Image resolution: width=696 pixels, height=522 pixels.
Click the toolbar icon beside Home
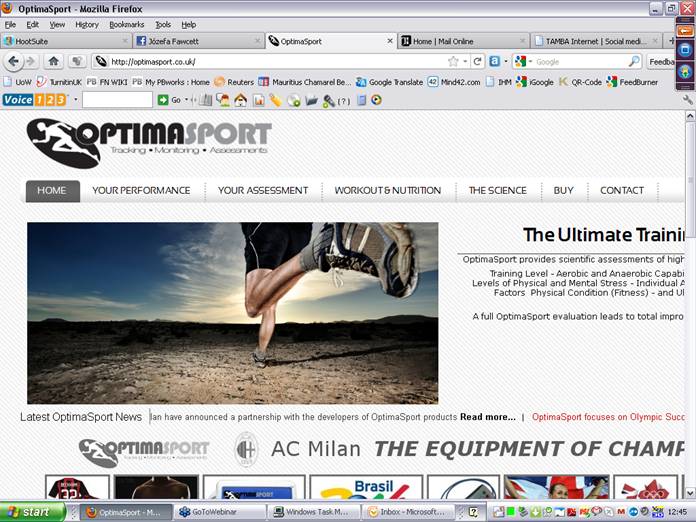tap(76, 61)
